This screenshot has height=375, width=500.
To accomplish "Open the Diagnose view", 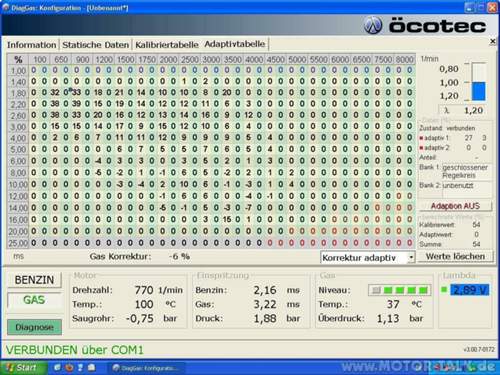I will tap(34, 327).
